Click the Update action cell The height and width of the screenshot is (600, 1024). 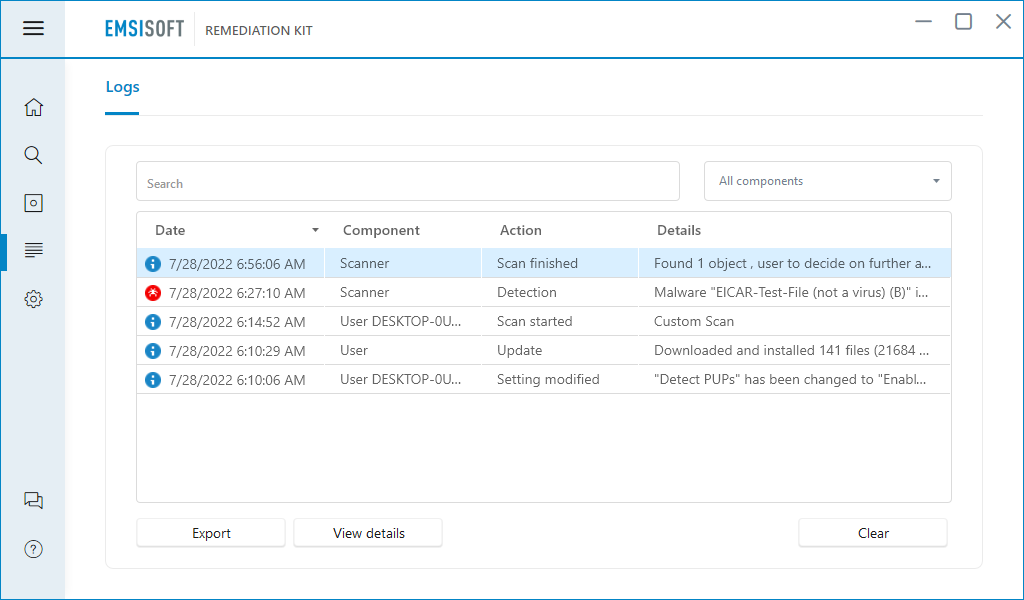click(x=519, y=350)
